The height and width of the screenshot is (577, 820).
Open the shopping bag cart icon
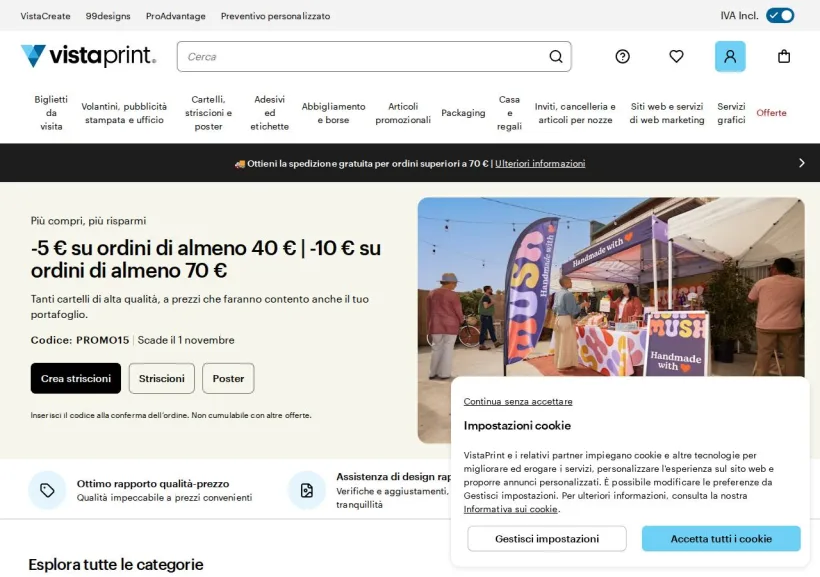(784, 56)
